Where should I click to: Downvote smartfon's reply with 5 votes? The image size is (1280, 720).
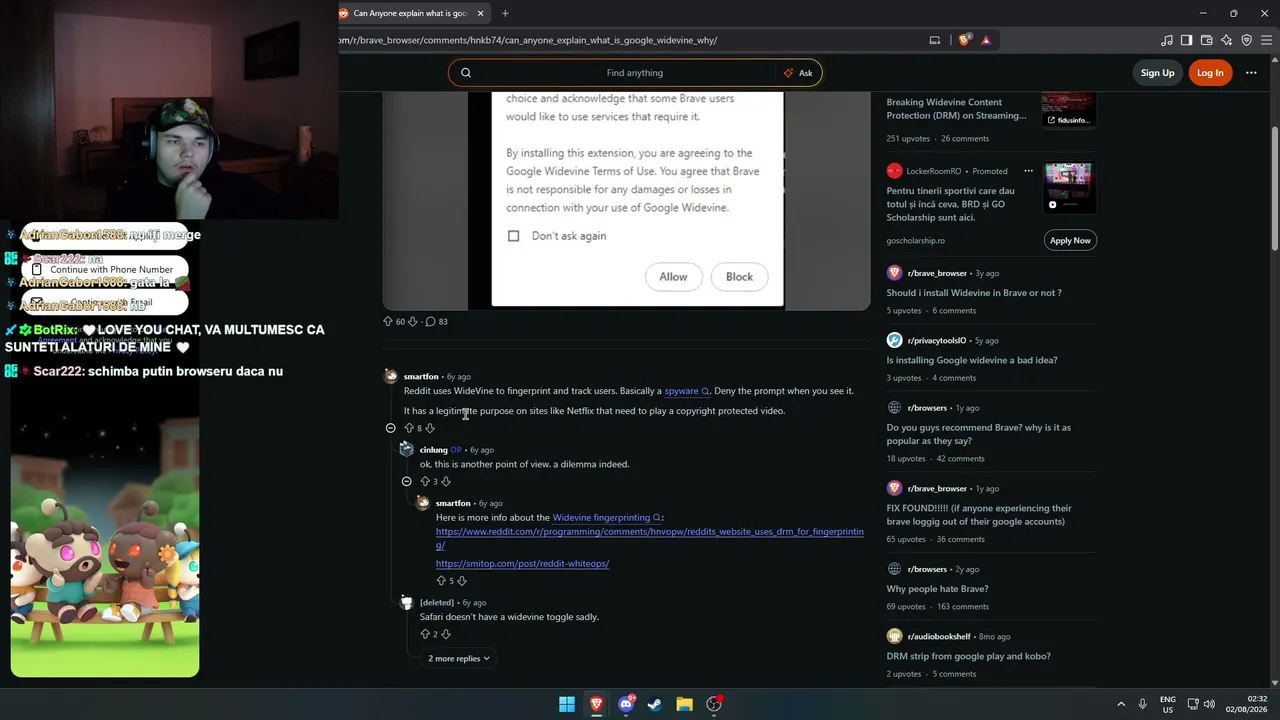pos(462,580)
